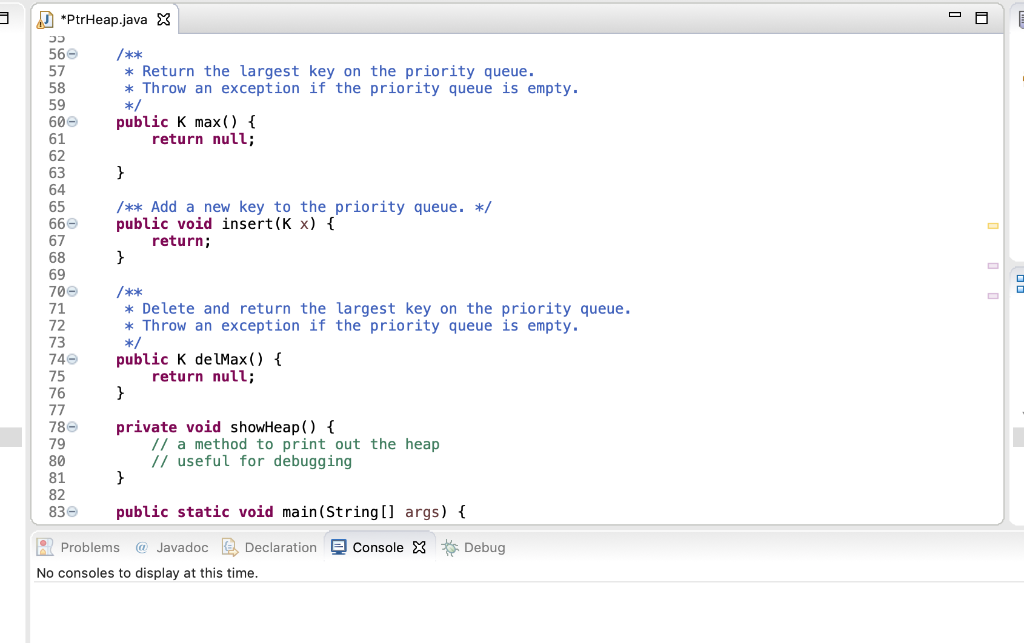Switch to the Debug tab
Image resolution: width=1024 pixels, height=643 pixels.
click(x=484, y=547)
